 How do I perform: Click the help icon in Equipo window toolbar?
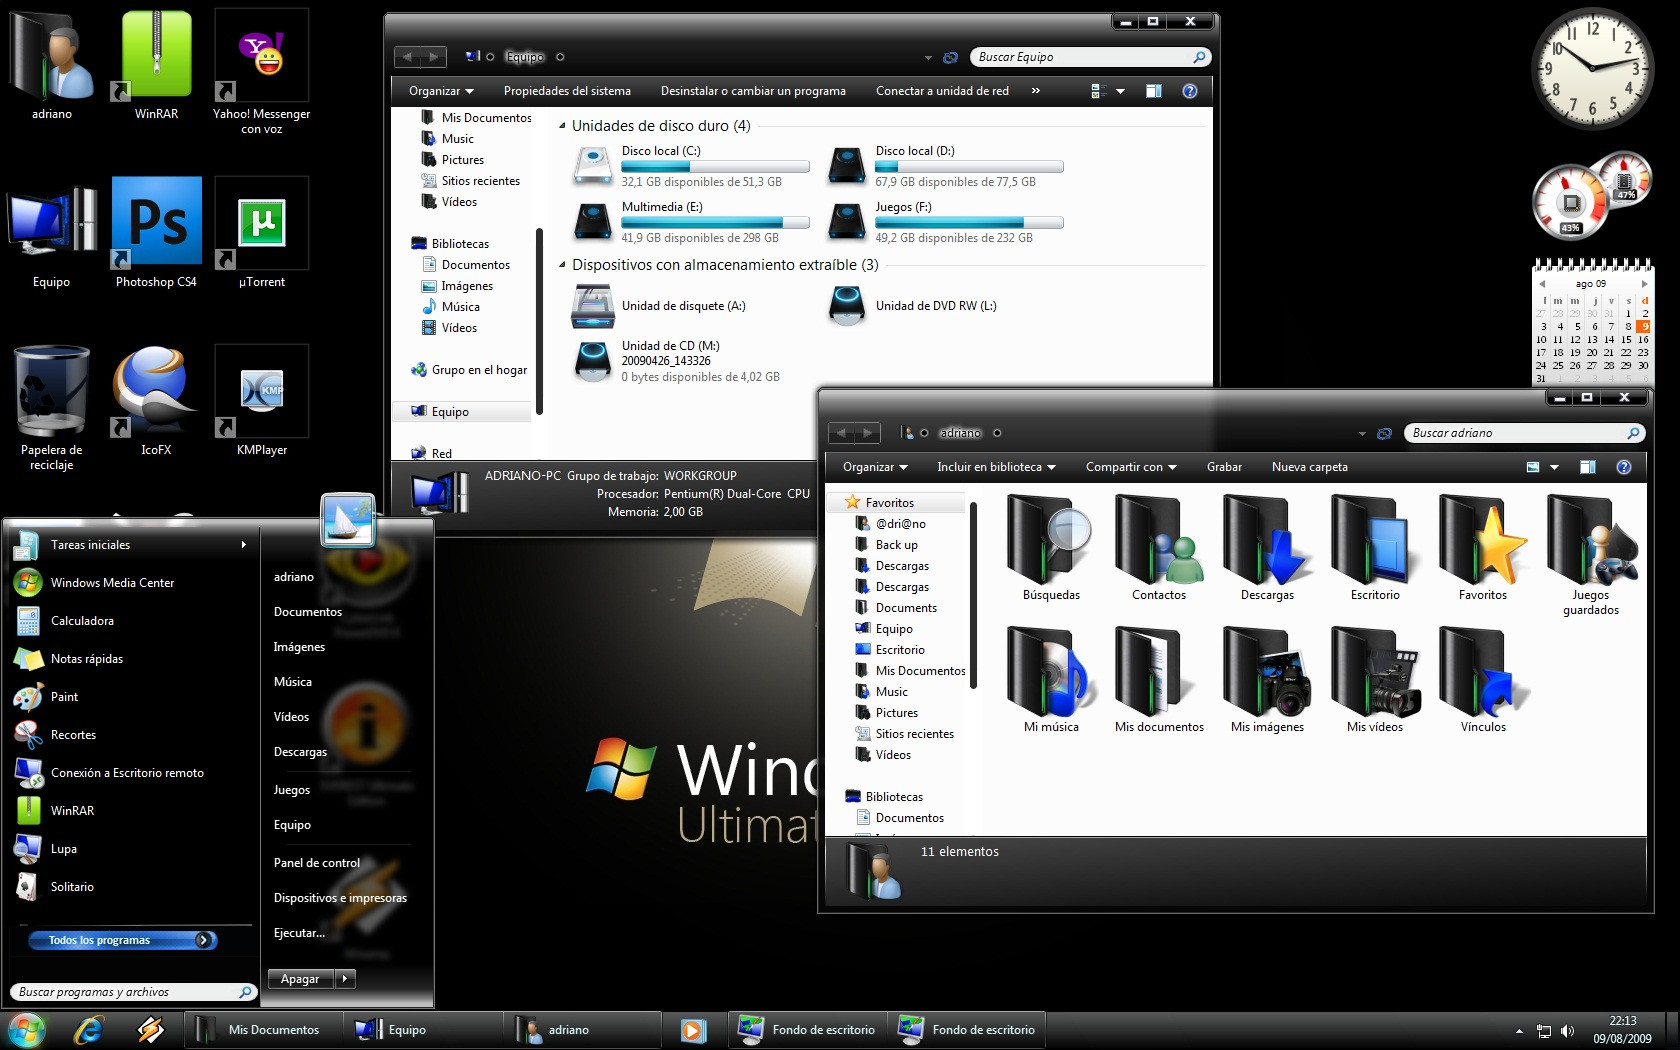point(1190,91)
